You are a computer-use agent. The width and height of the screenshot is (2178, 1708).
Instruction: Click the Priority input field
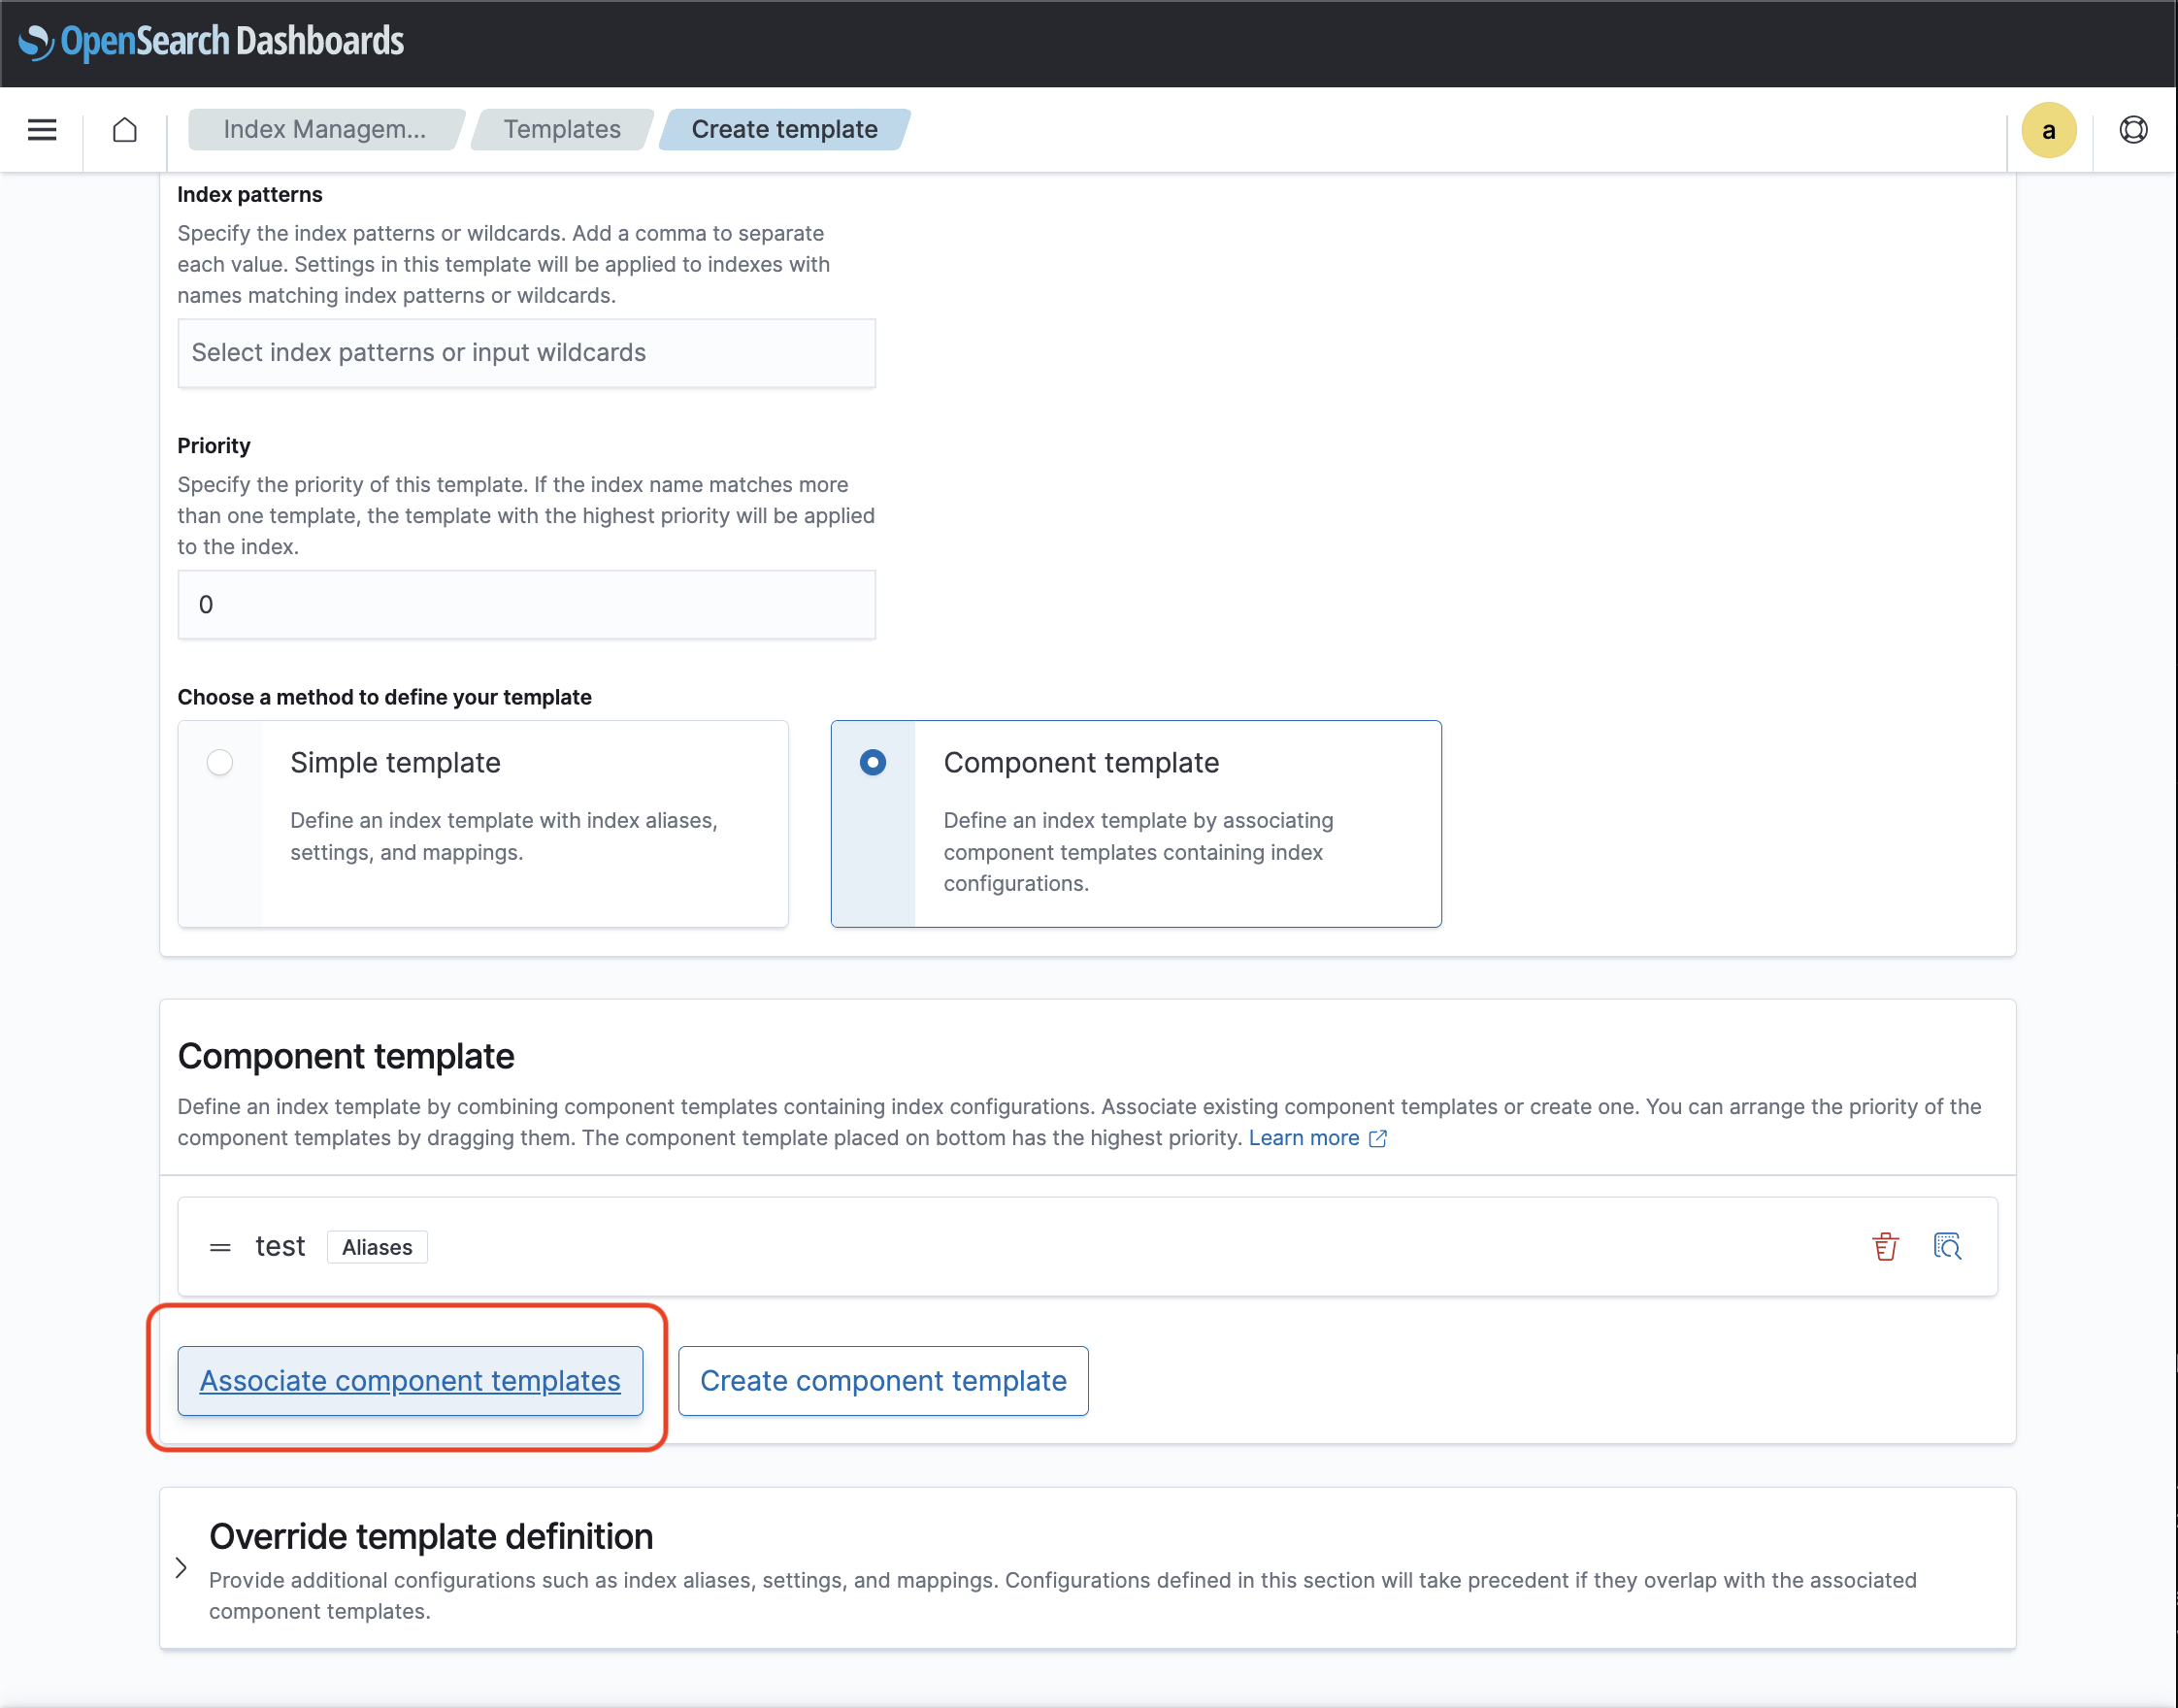pyautogui.click(x=526, y=604)
